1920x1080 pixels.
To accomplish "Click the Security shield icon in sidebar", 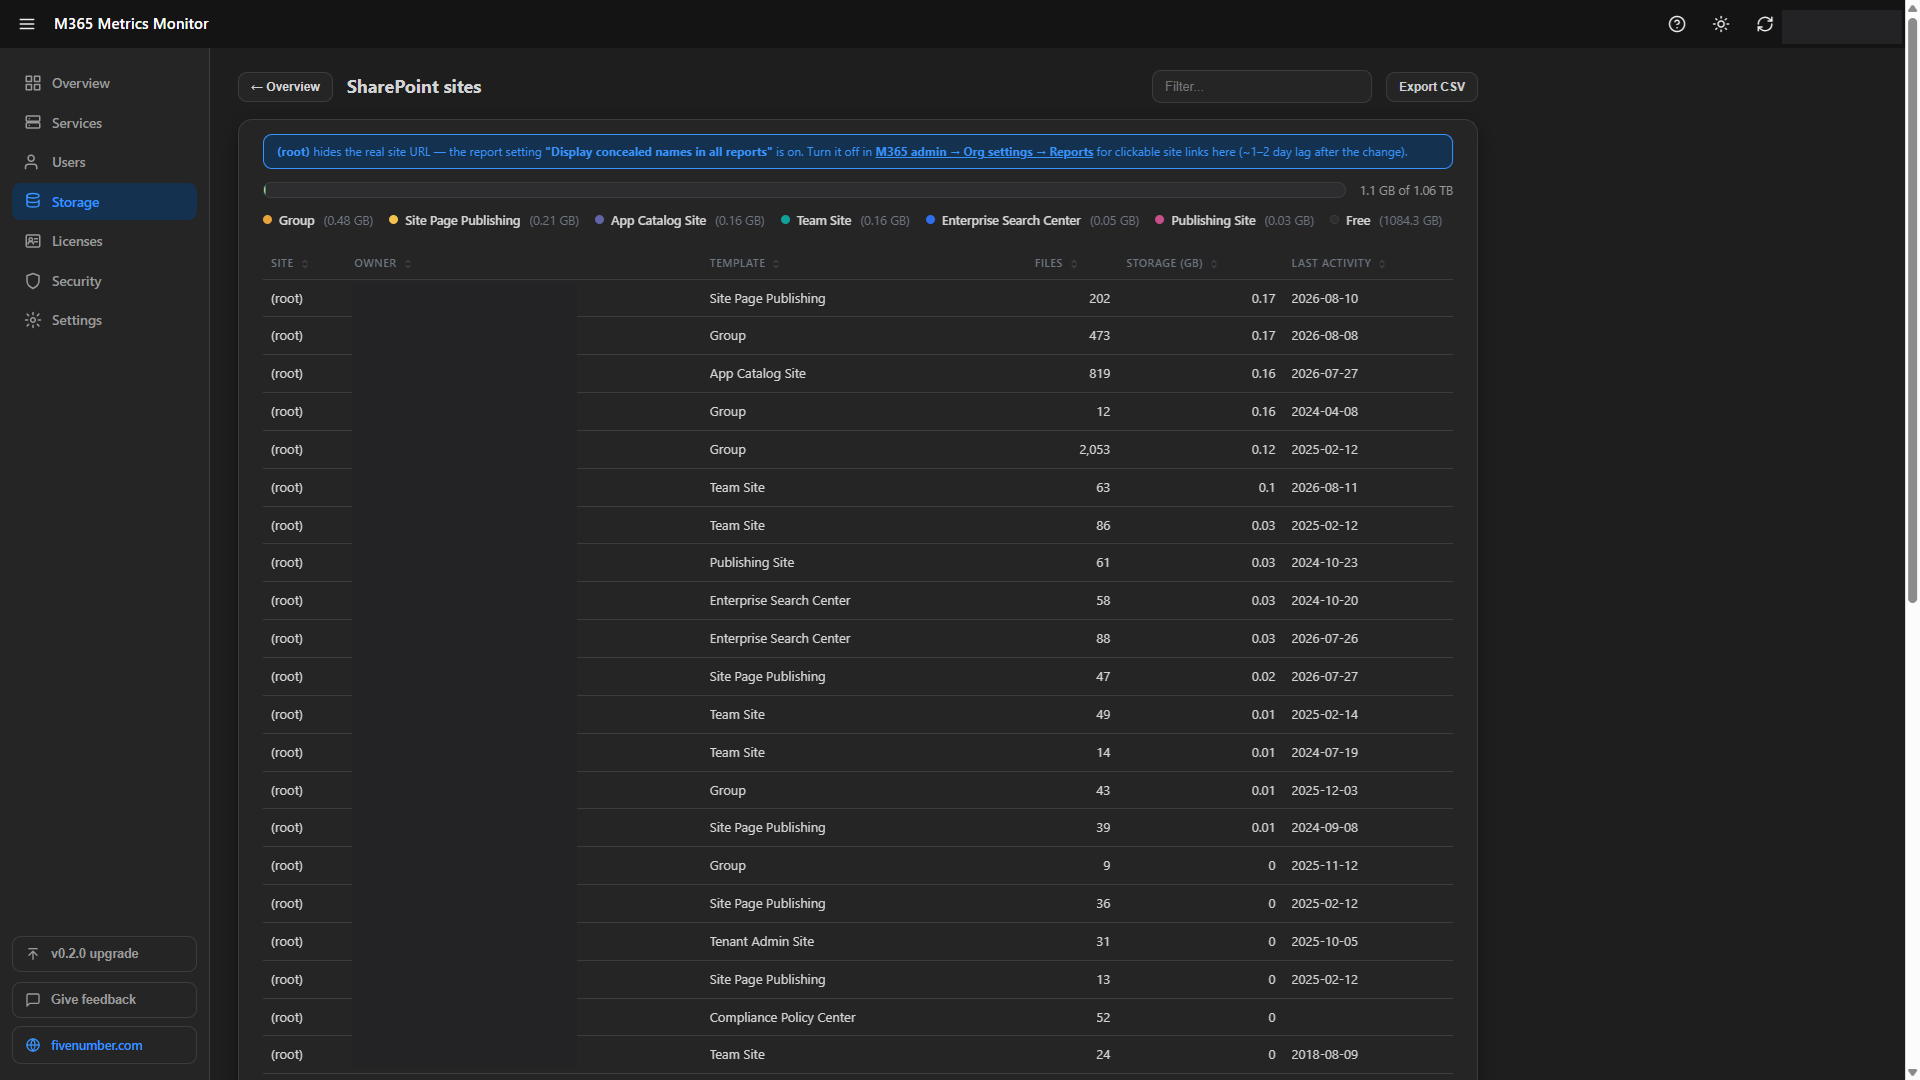I will 33,281.
